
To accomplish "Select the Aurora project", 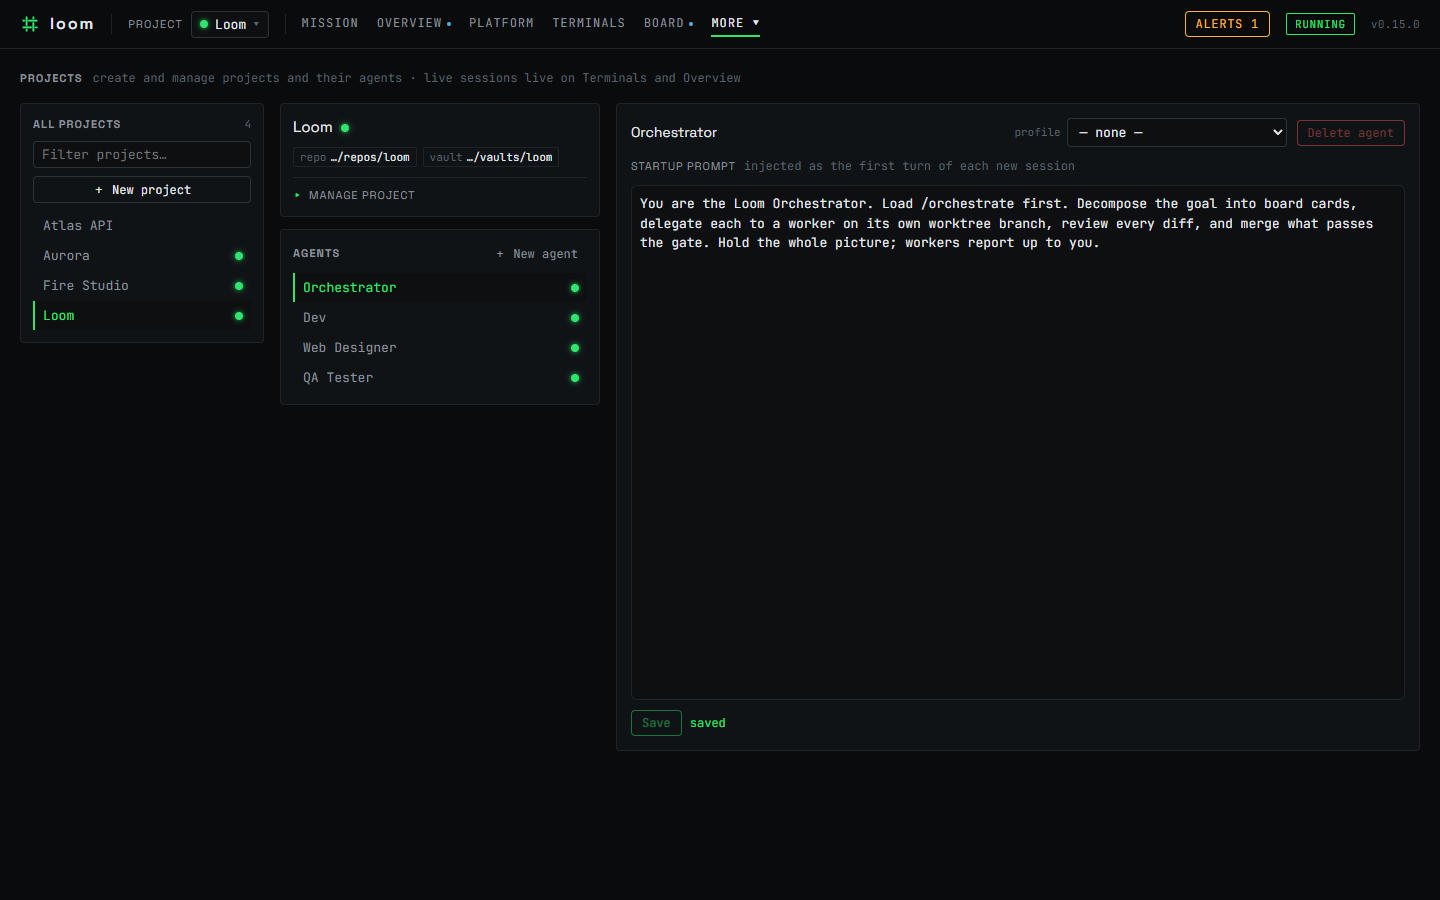I will tap(142, 256).
